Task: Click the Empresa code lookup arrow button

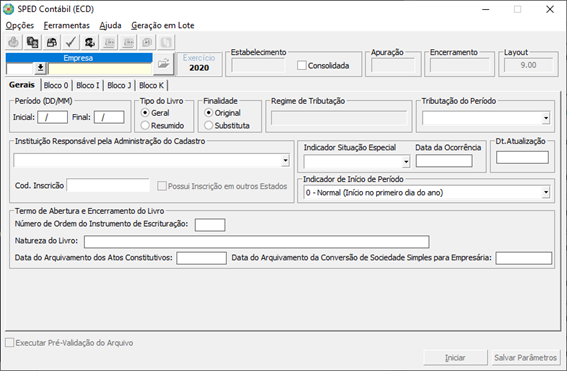Action: tap(40, 68)
